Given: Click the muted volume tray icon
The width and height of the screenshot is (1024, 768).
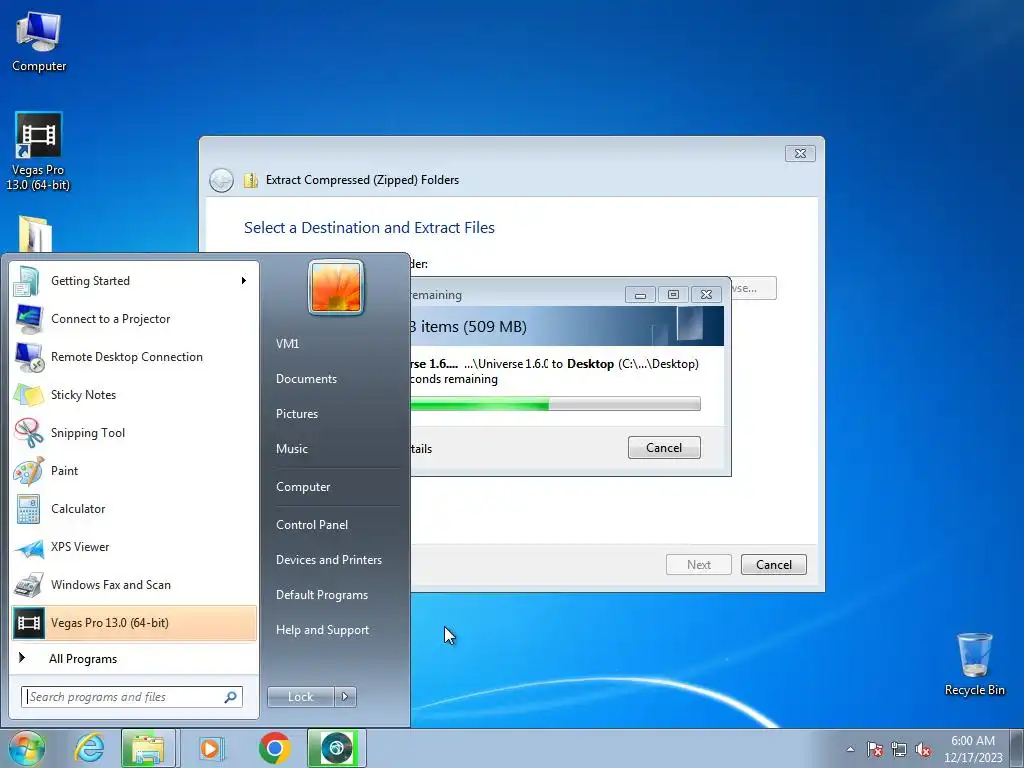Looking at the screenshot, I should pyautogui.click(x=923, y=750).
